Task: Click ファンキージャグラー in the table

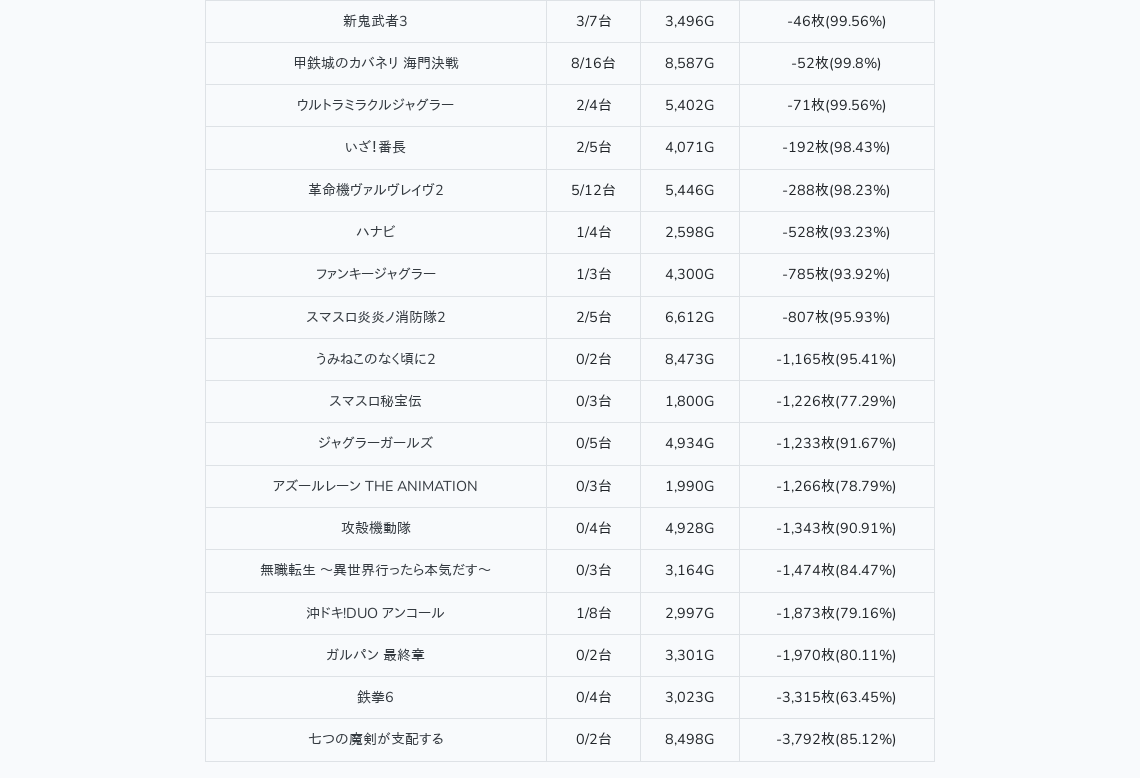Action: click(375, 274)
